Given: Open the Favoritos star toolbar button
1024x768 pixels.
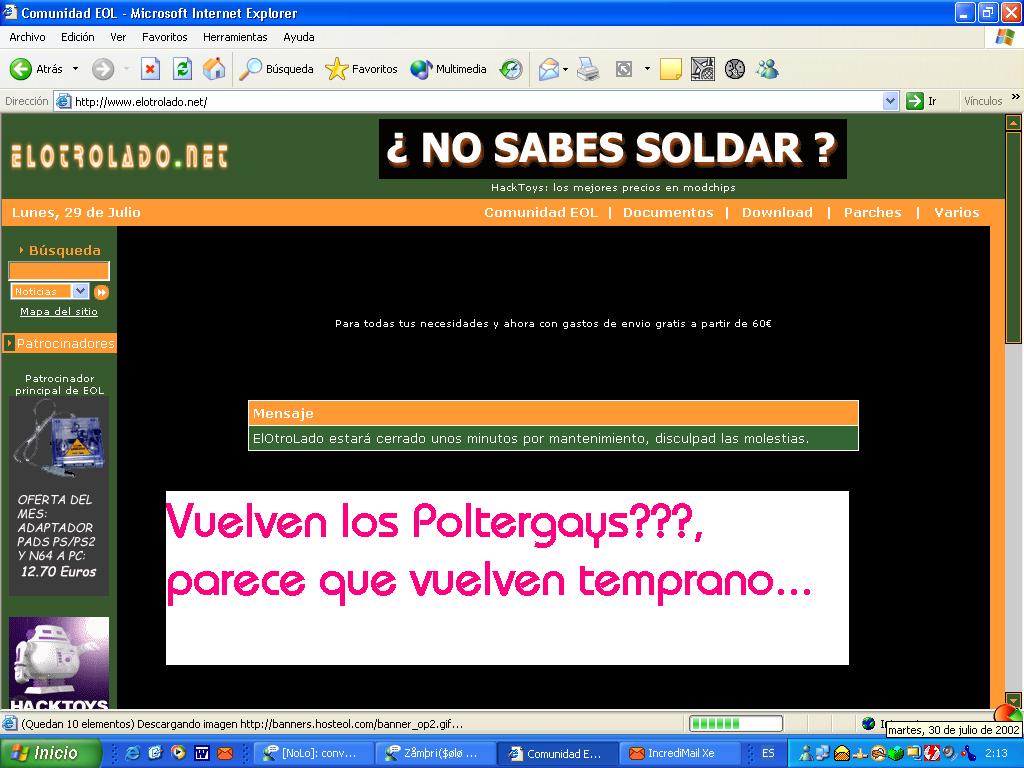Looking at the screenshot, I should tap(361, 69).
